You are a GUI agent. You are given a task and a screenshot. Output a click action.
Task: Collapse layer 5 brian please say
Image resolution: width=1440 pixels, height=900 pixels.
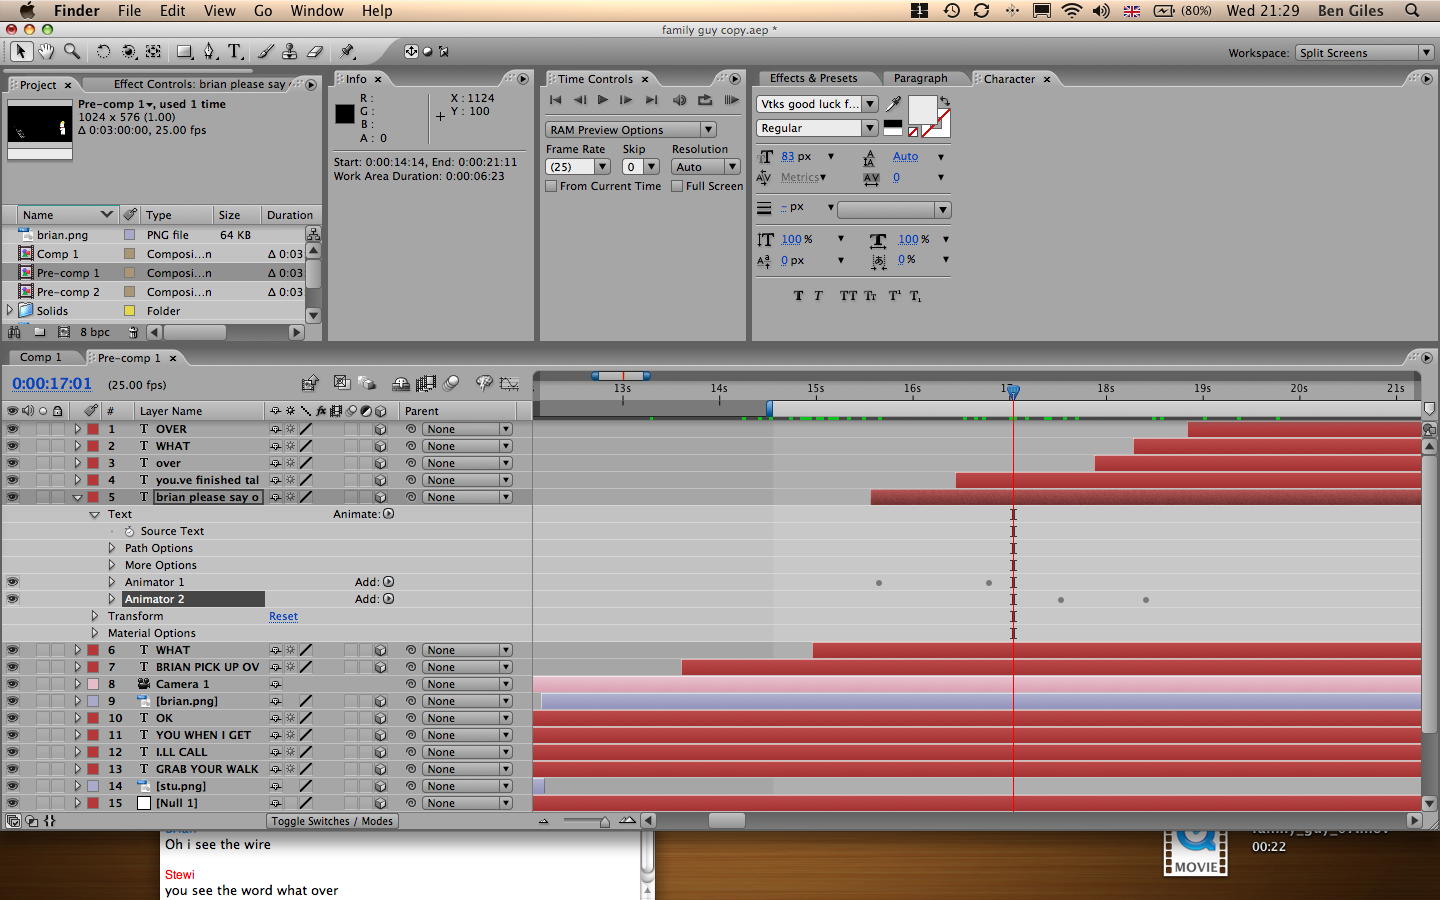77,497
